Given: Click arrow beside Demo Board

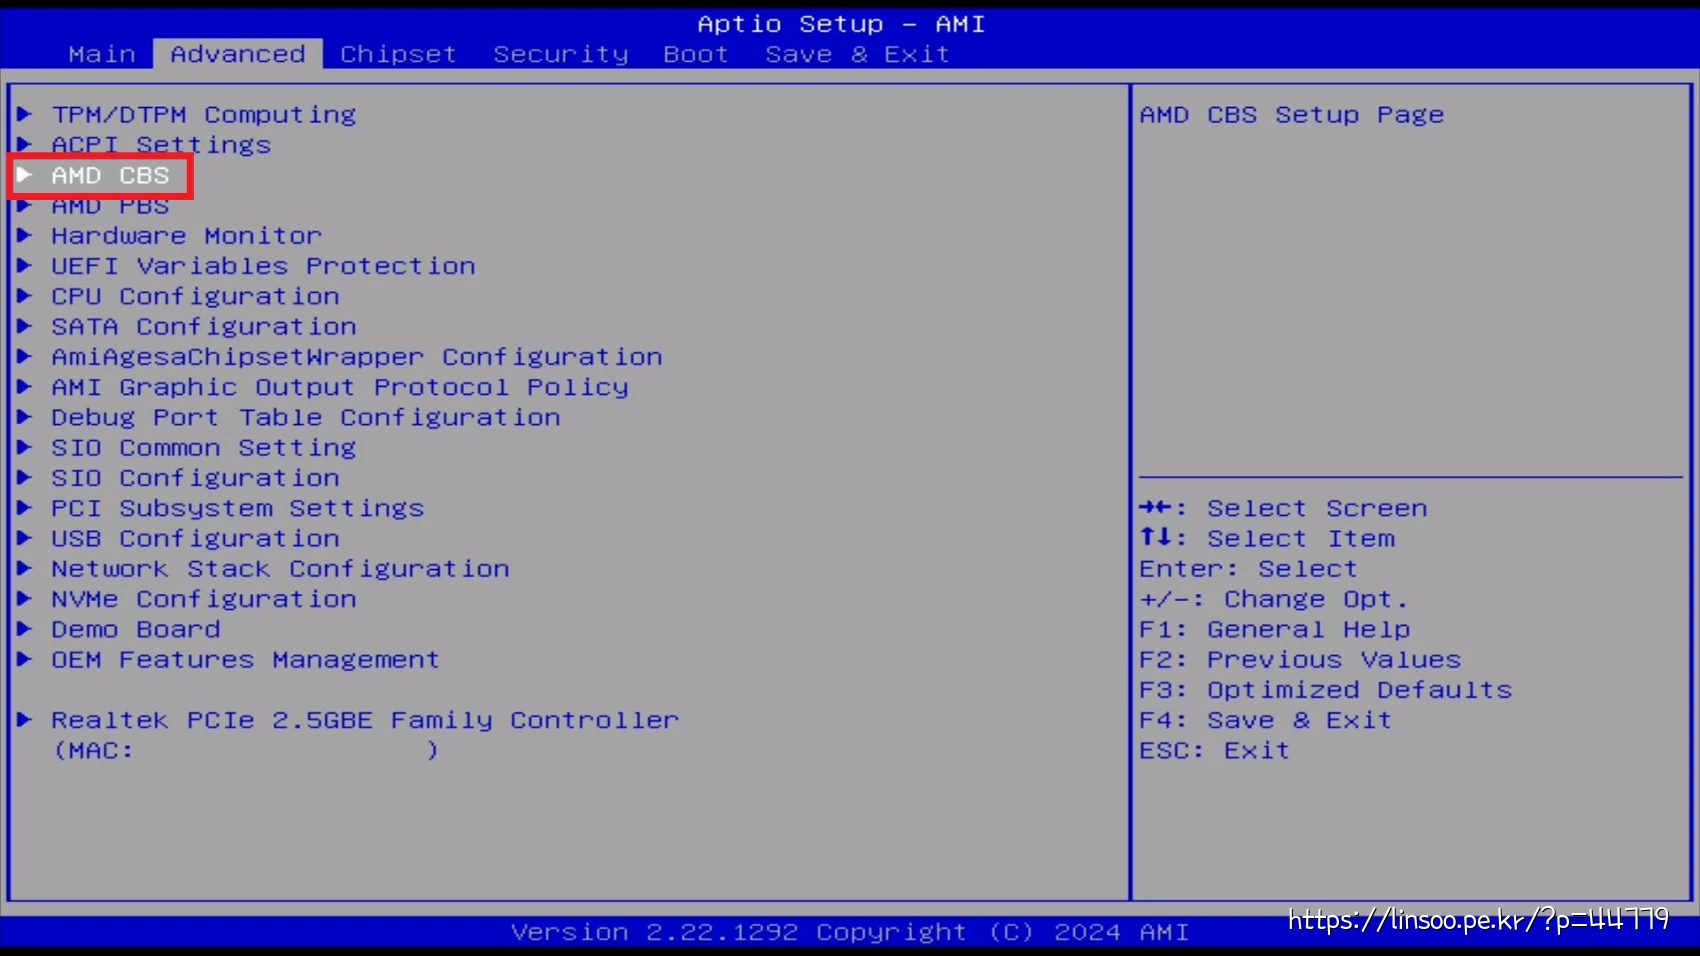Looking at the screenshot, I should click(25, 629).
